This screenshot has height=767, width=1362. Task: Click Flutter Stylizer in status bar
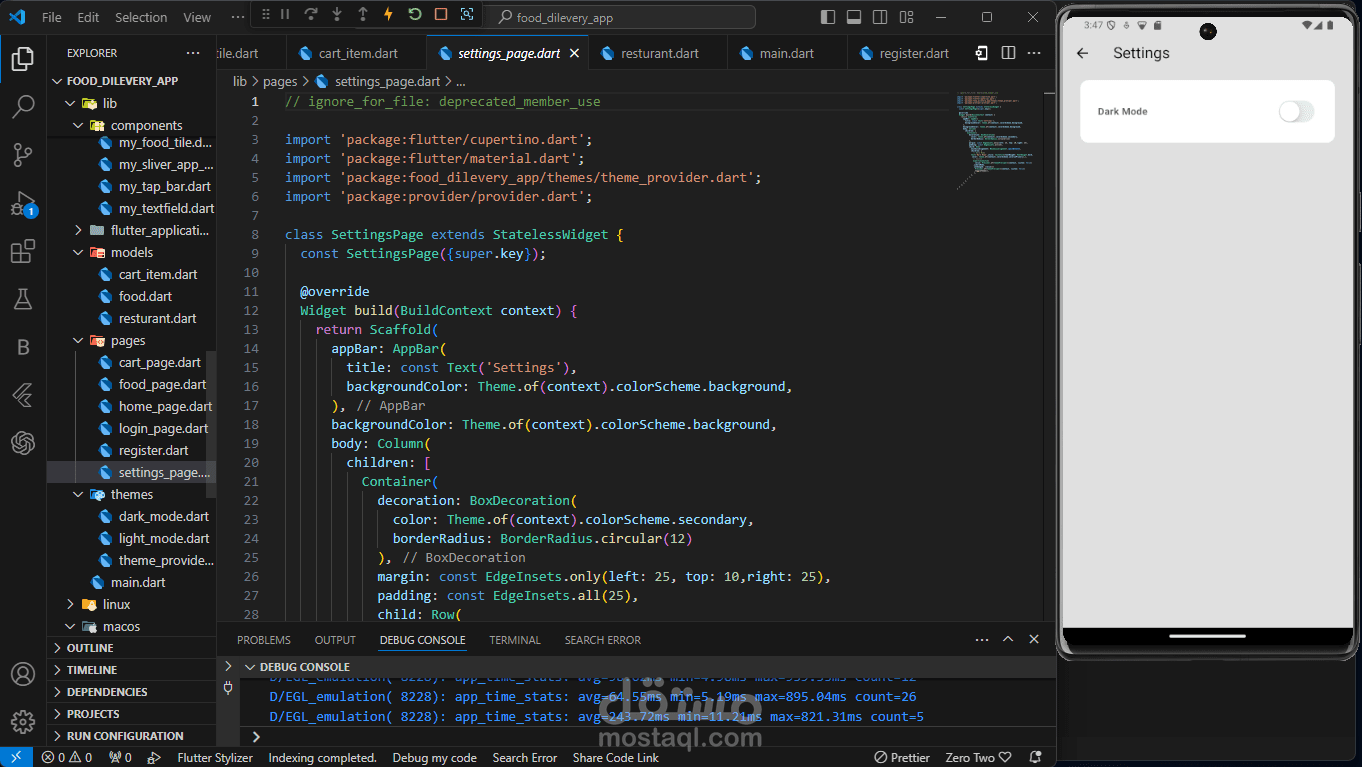(215, 758)
